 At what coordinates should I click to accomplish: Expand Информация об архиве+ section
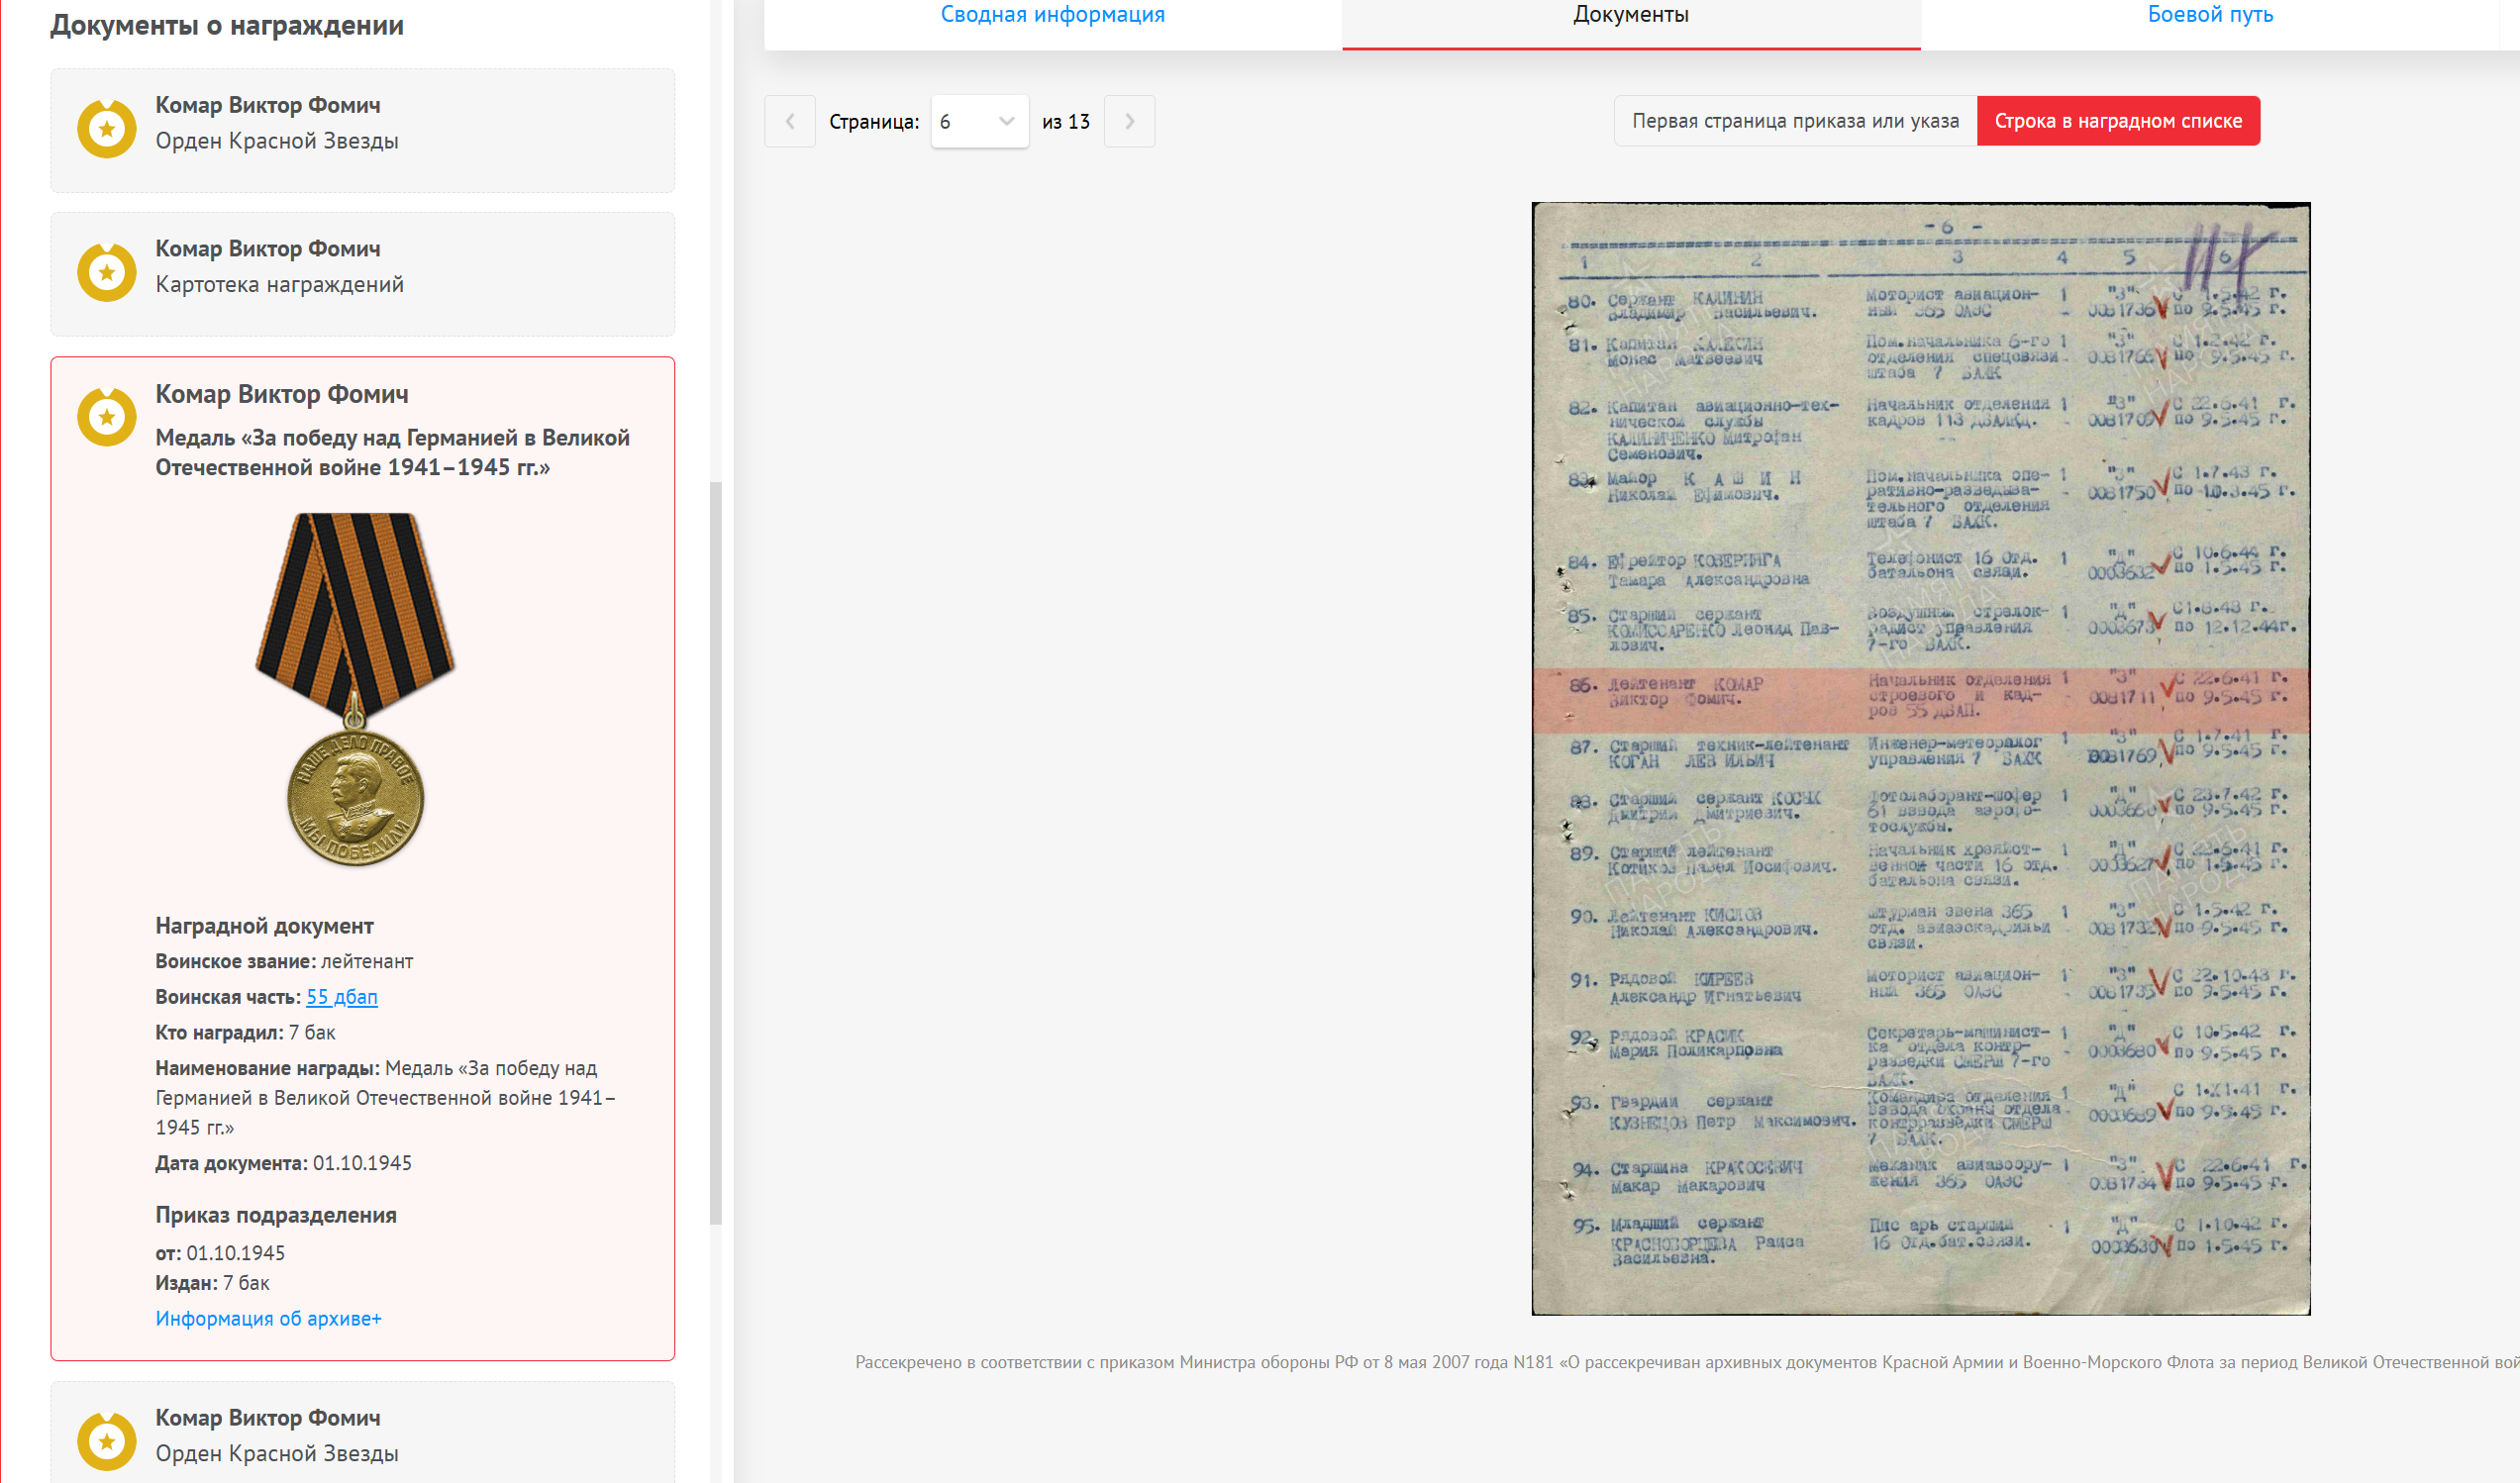click(268, 1318)
